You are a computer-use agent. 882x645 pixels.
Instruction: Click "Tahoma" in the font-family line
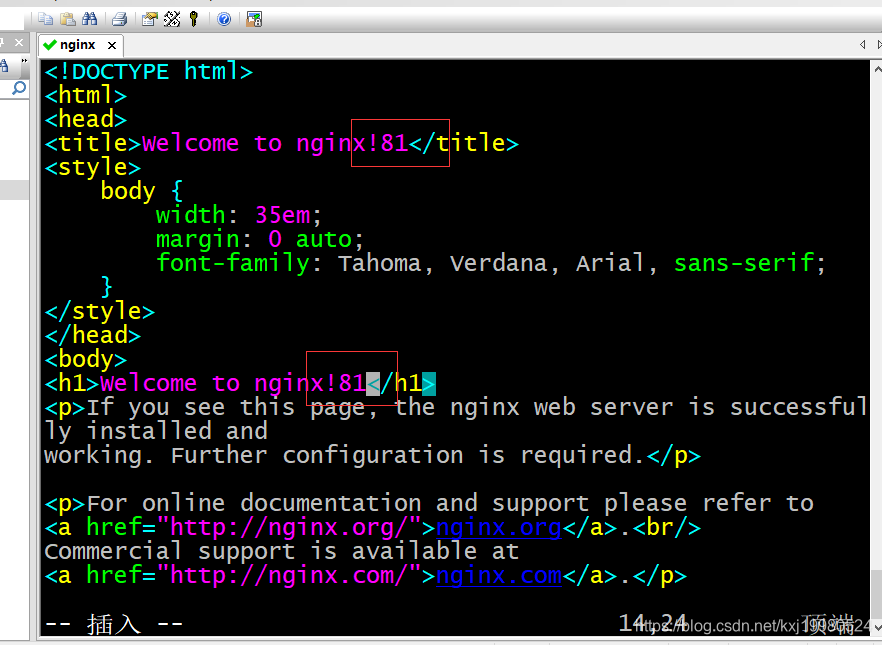(x=379, y=263)
